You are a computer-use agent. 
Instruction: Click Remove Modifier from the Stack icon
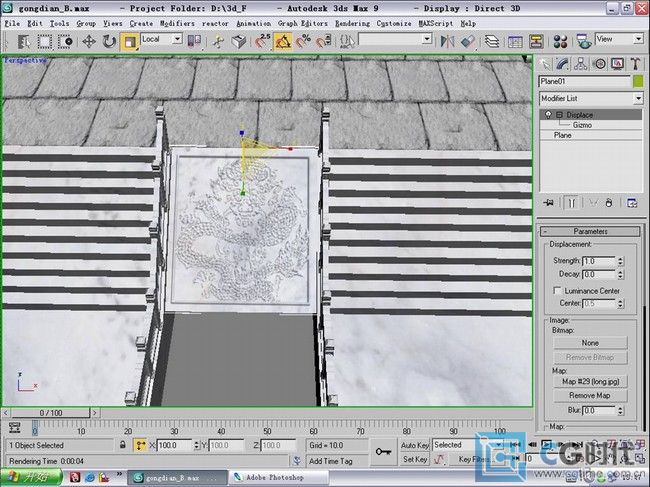click(x=609, y=203)
